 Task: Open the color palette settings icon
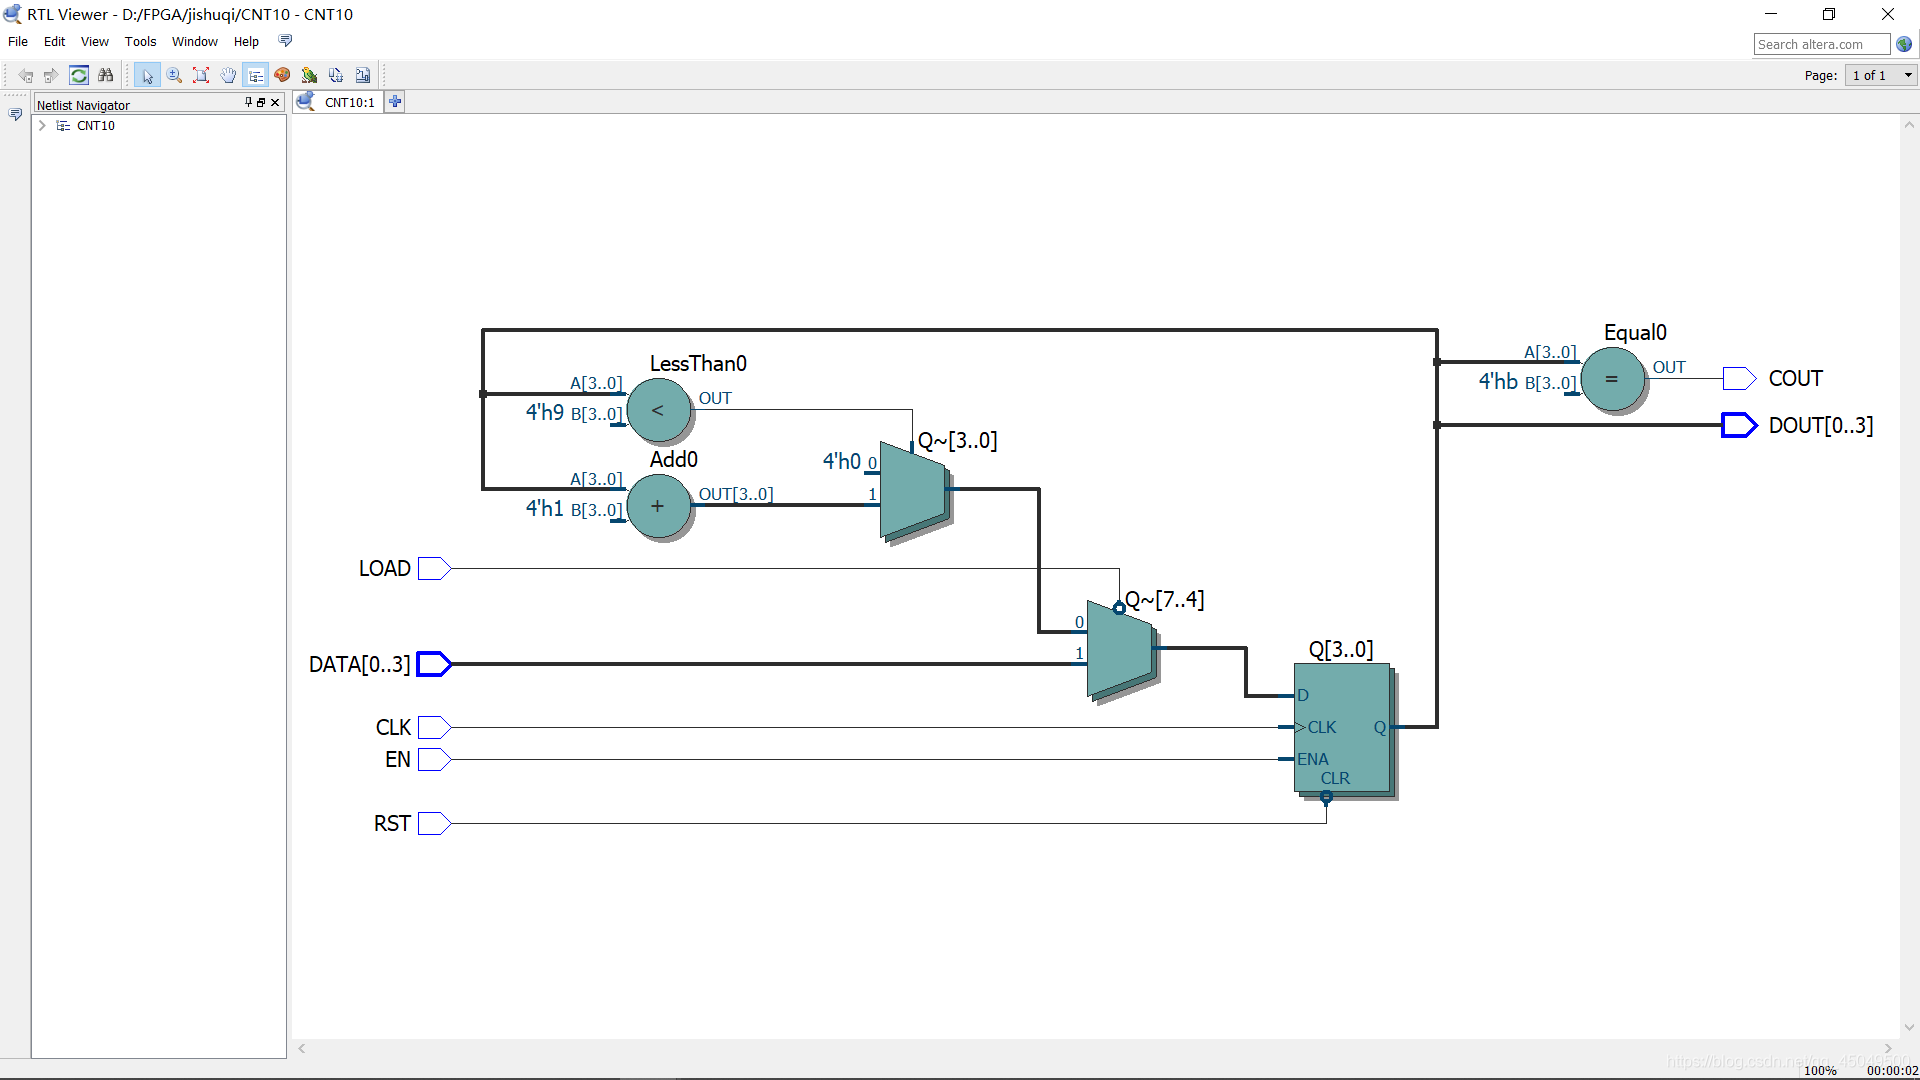[x=282, y=75]
